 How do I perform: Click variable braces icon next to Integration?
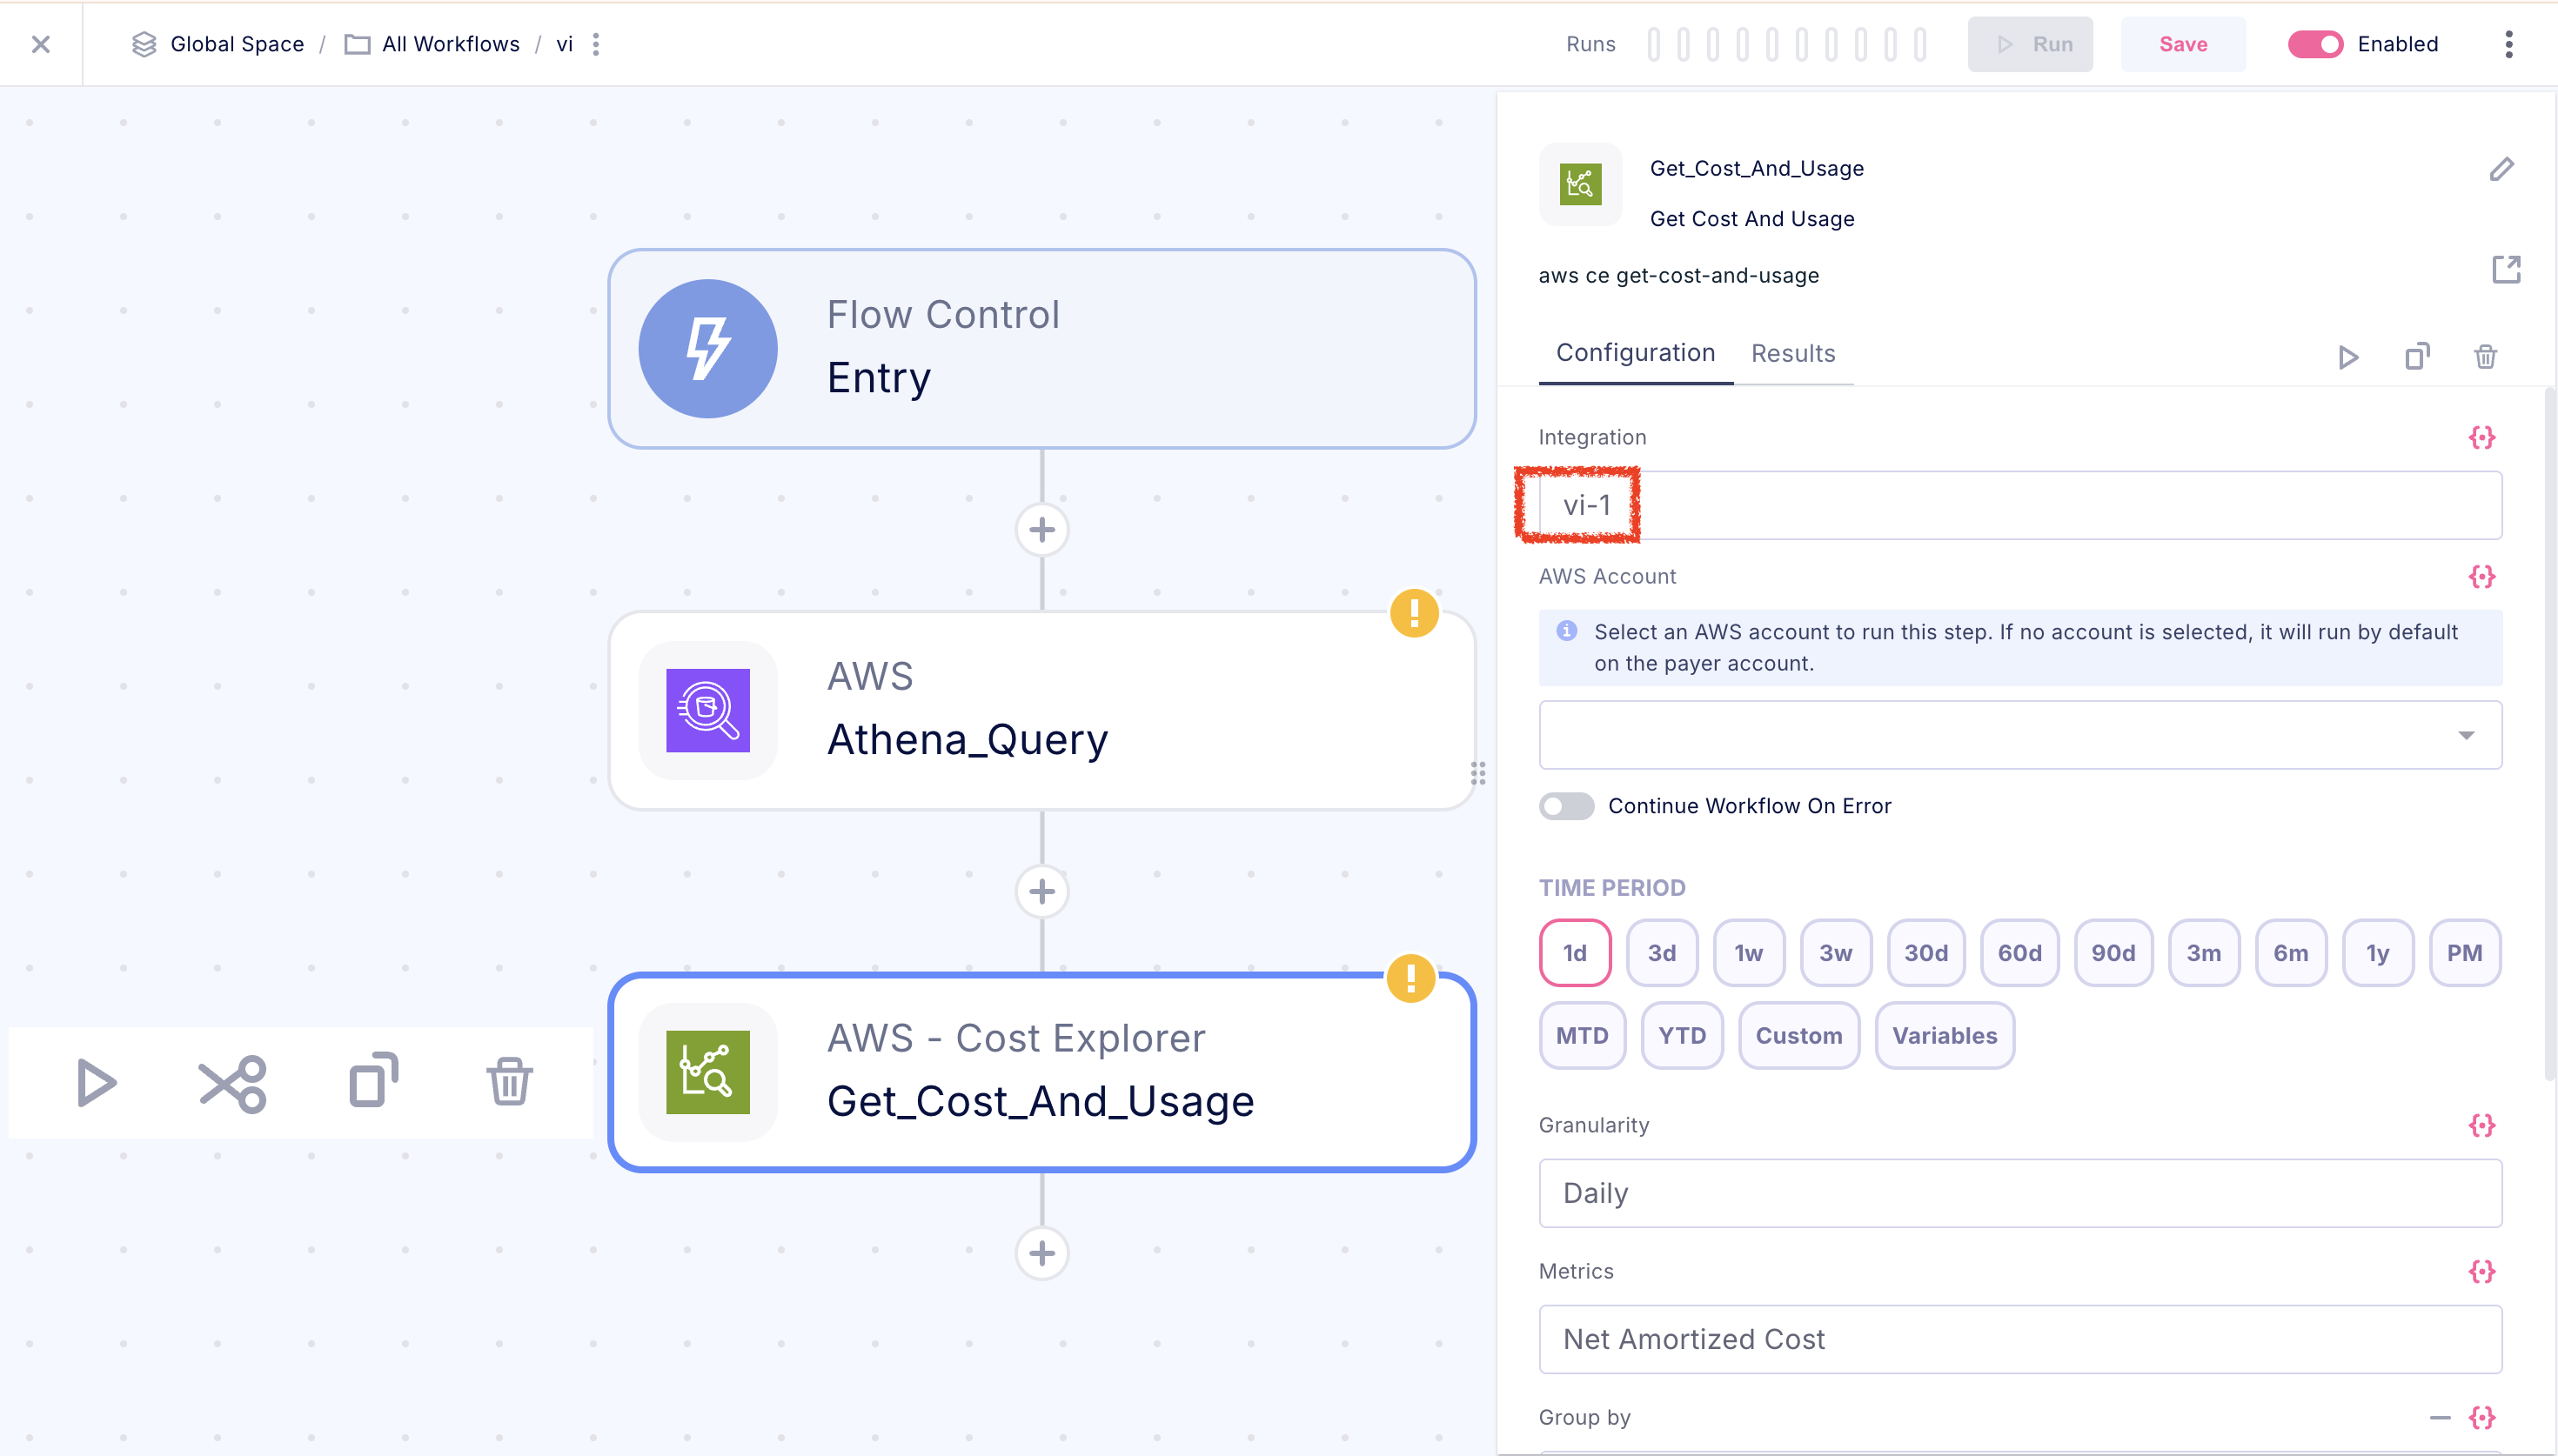(x=2481, y=437)
